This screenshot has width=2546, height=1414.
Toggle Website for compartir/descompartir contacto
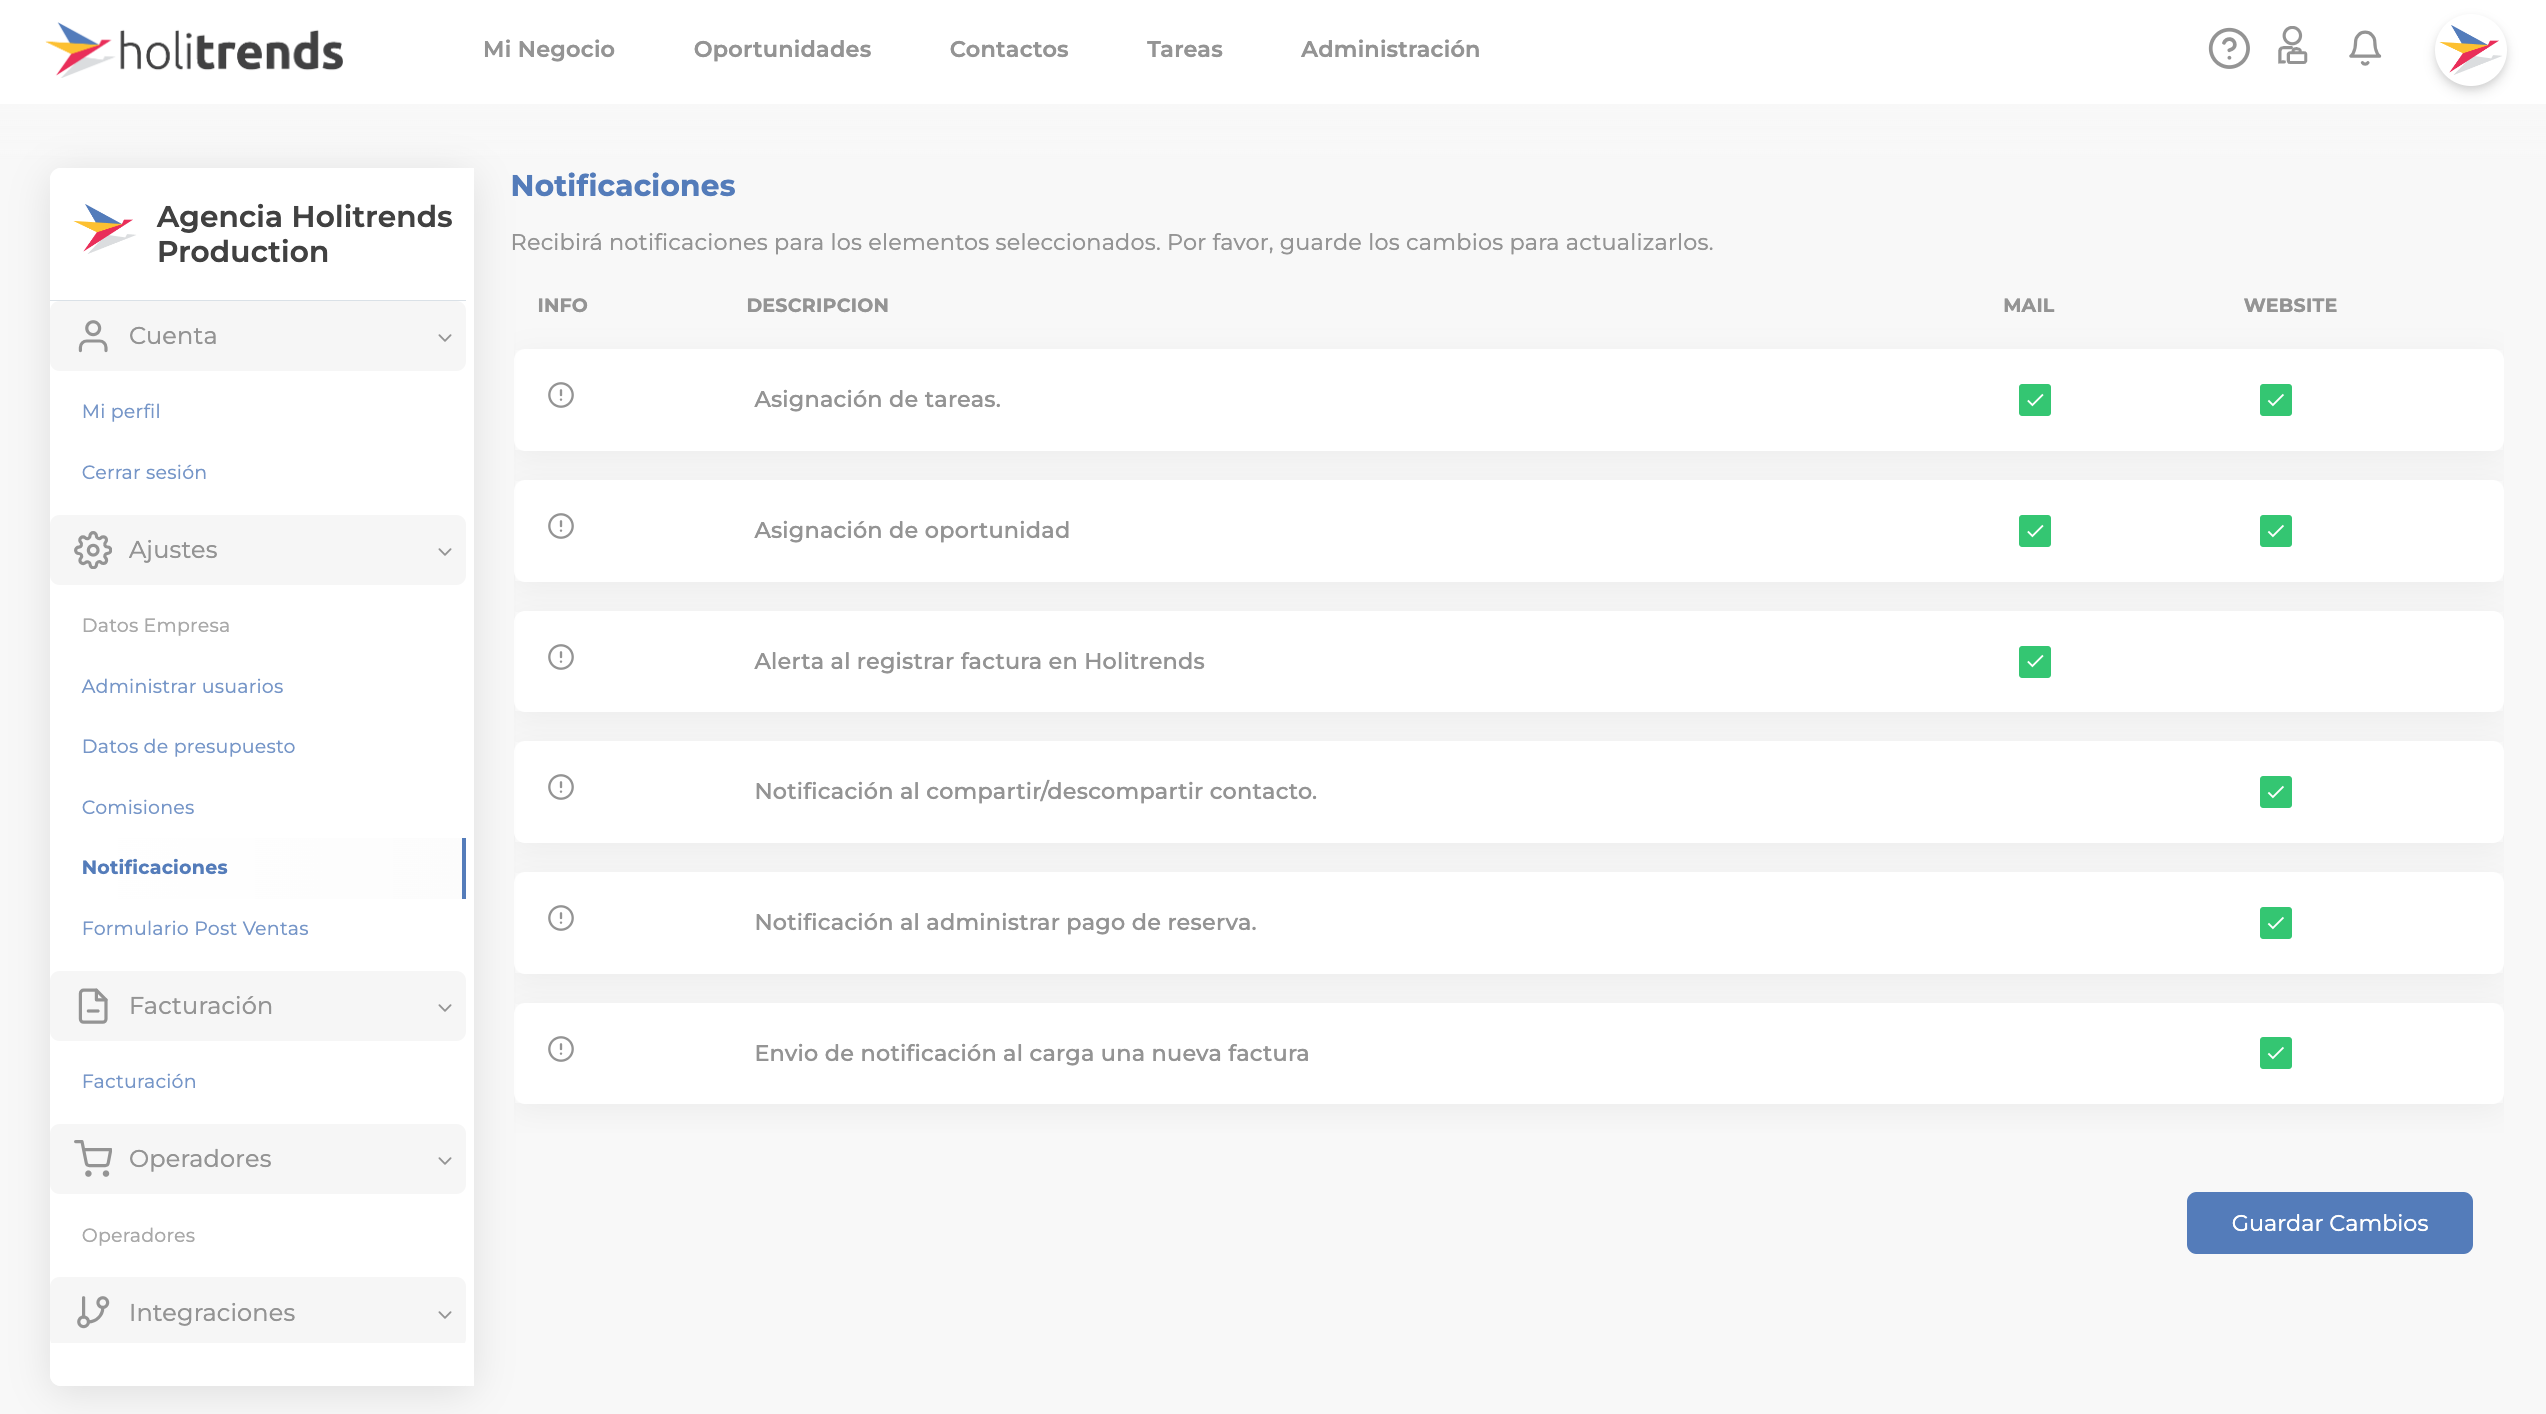[2276, 792]
